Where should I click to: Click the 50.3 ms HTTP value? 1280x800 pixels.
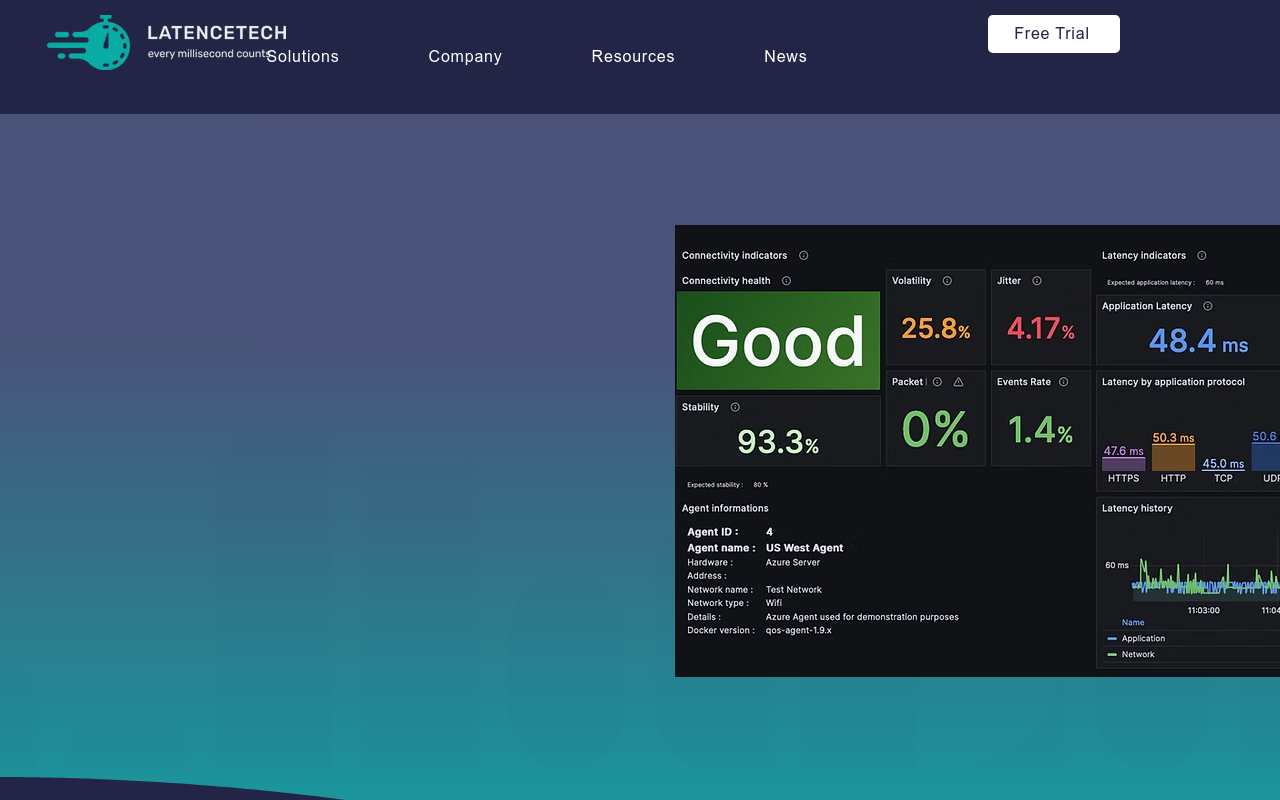pyautogui.click(x=1173, y=438)
